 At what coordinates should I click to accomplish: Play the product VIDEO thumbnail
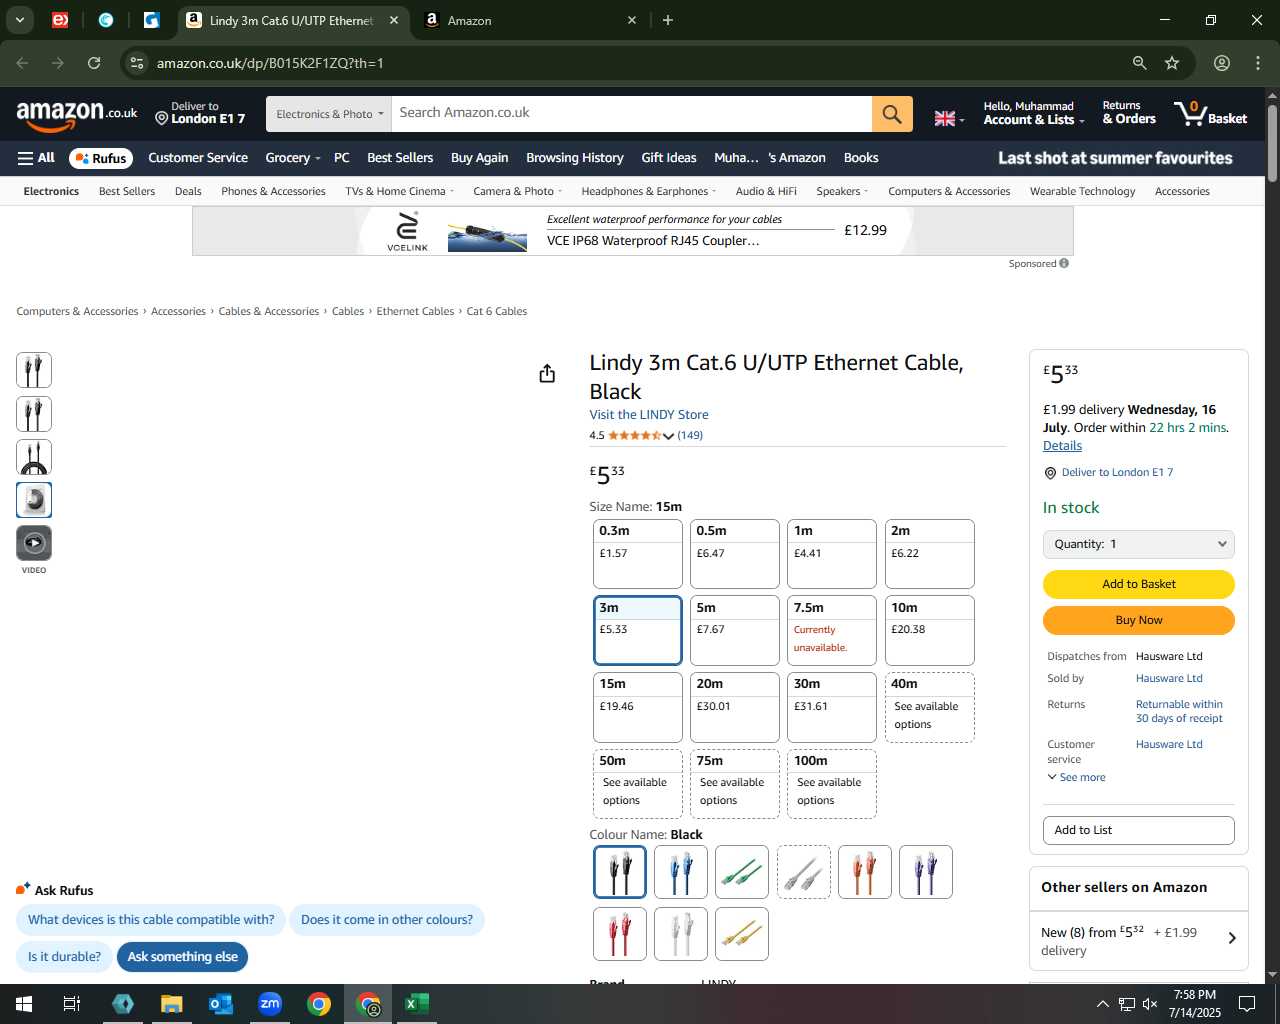pyautogui.click(x=34, y=543)
